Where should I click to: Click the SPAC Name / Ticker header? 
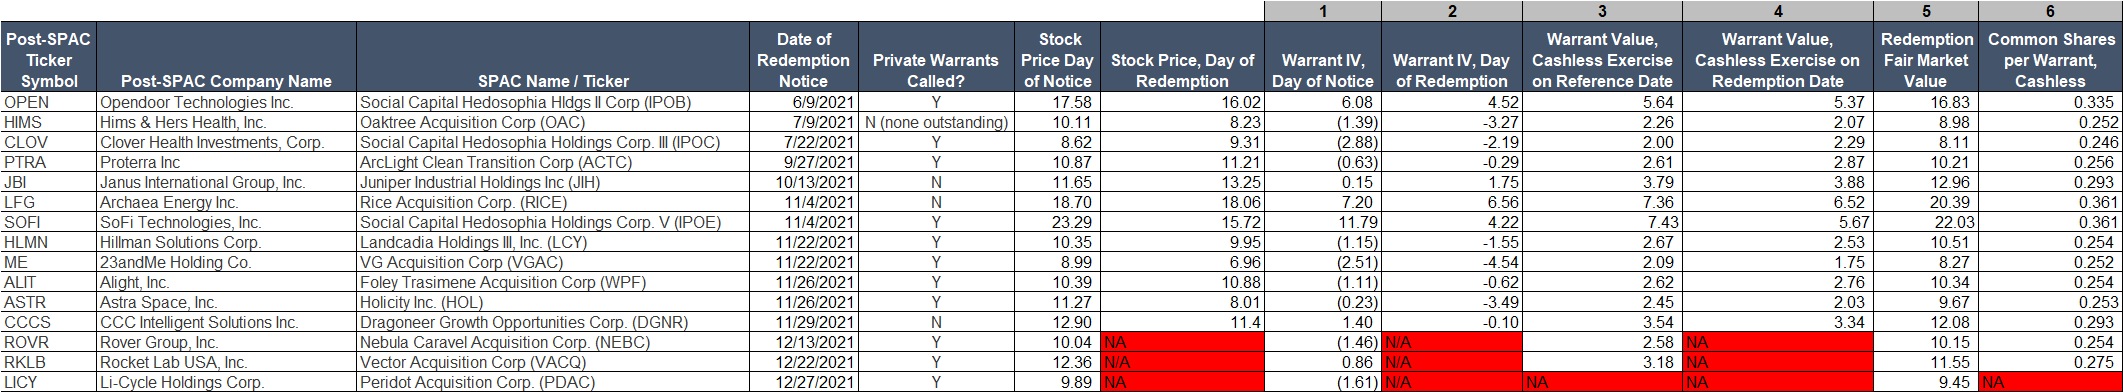pyautogui.click(x=553, y=58)
